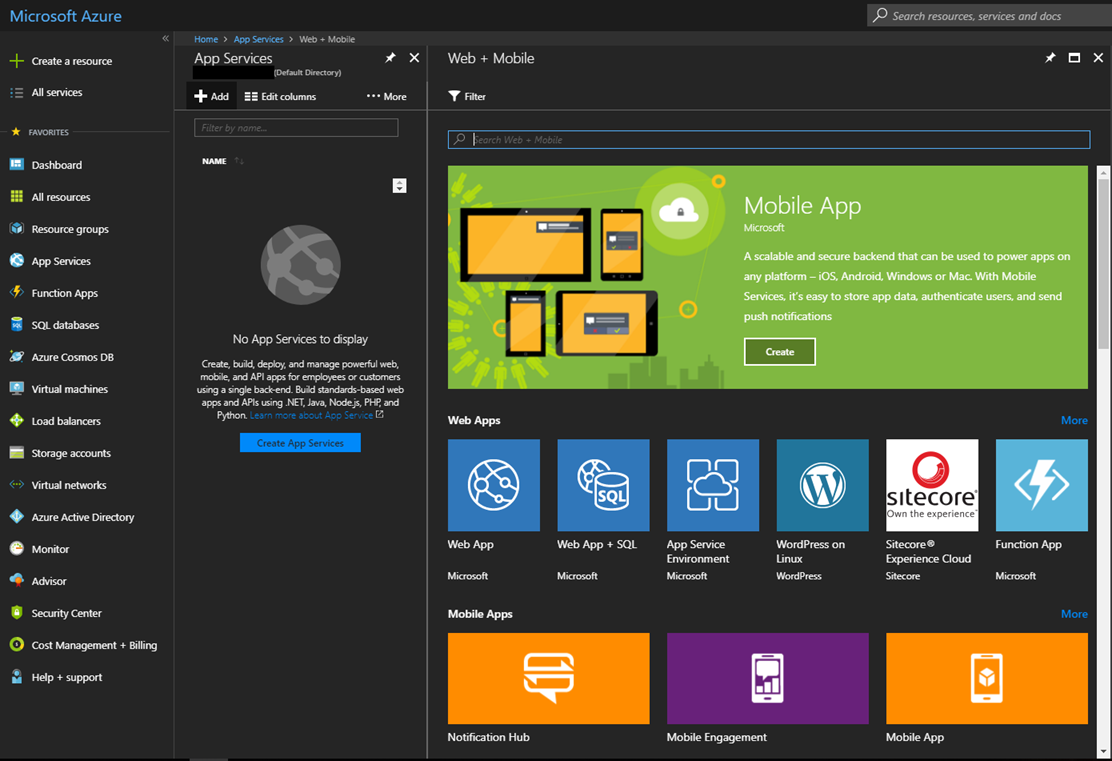Click the SQL databases icon
1112x761 pixels.
tap(16, 325)
